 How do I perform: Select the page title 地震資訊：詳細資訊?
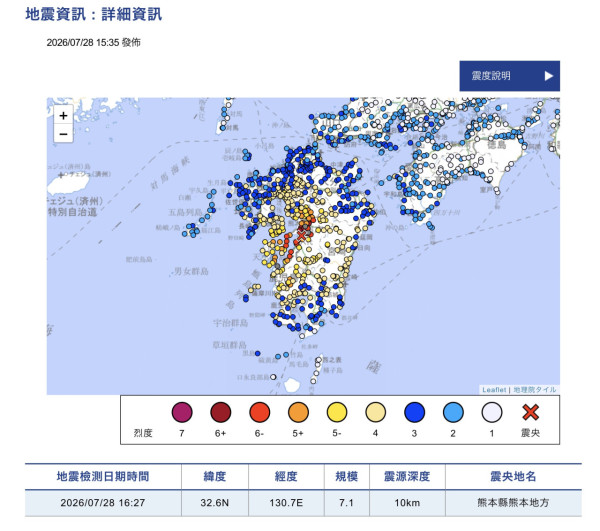pyautogui.click(x=94, y=14)
